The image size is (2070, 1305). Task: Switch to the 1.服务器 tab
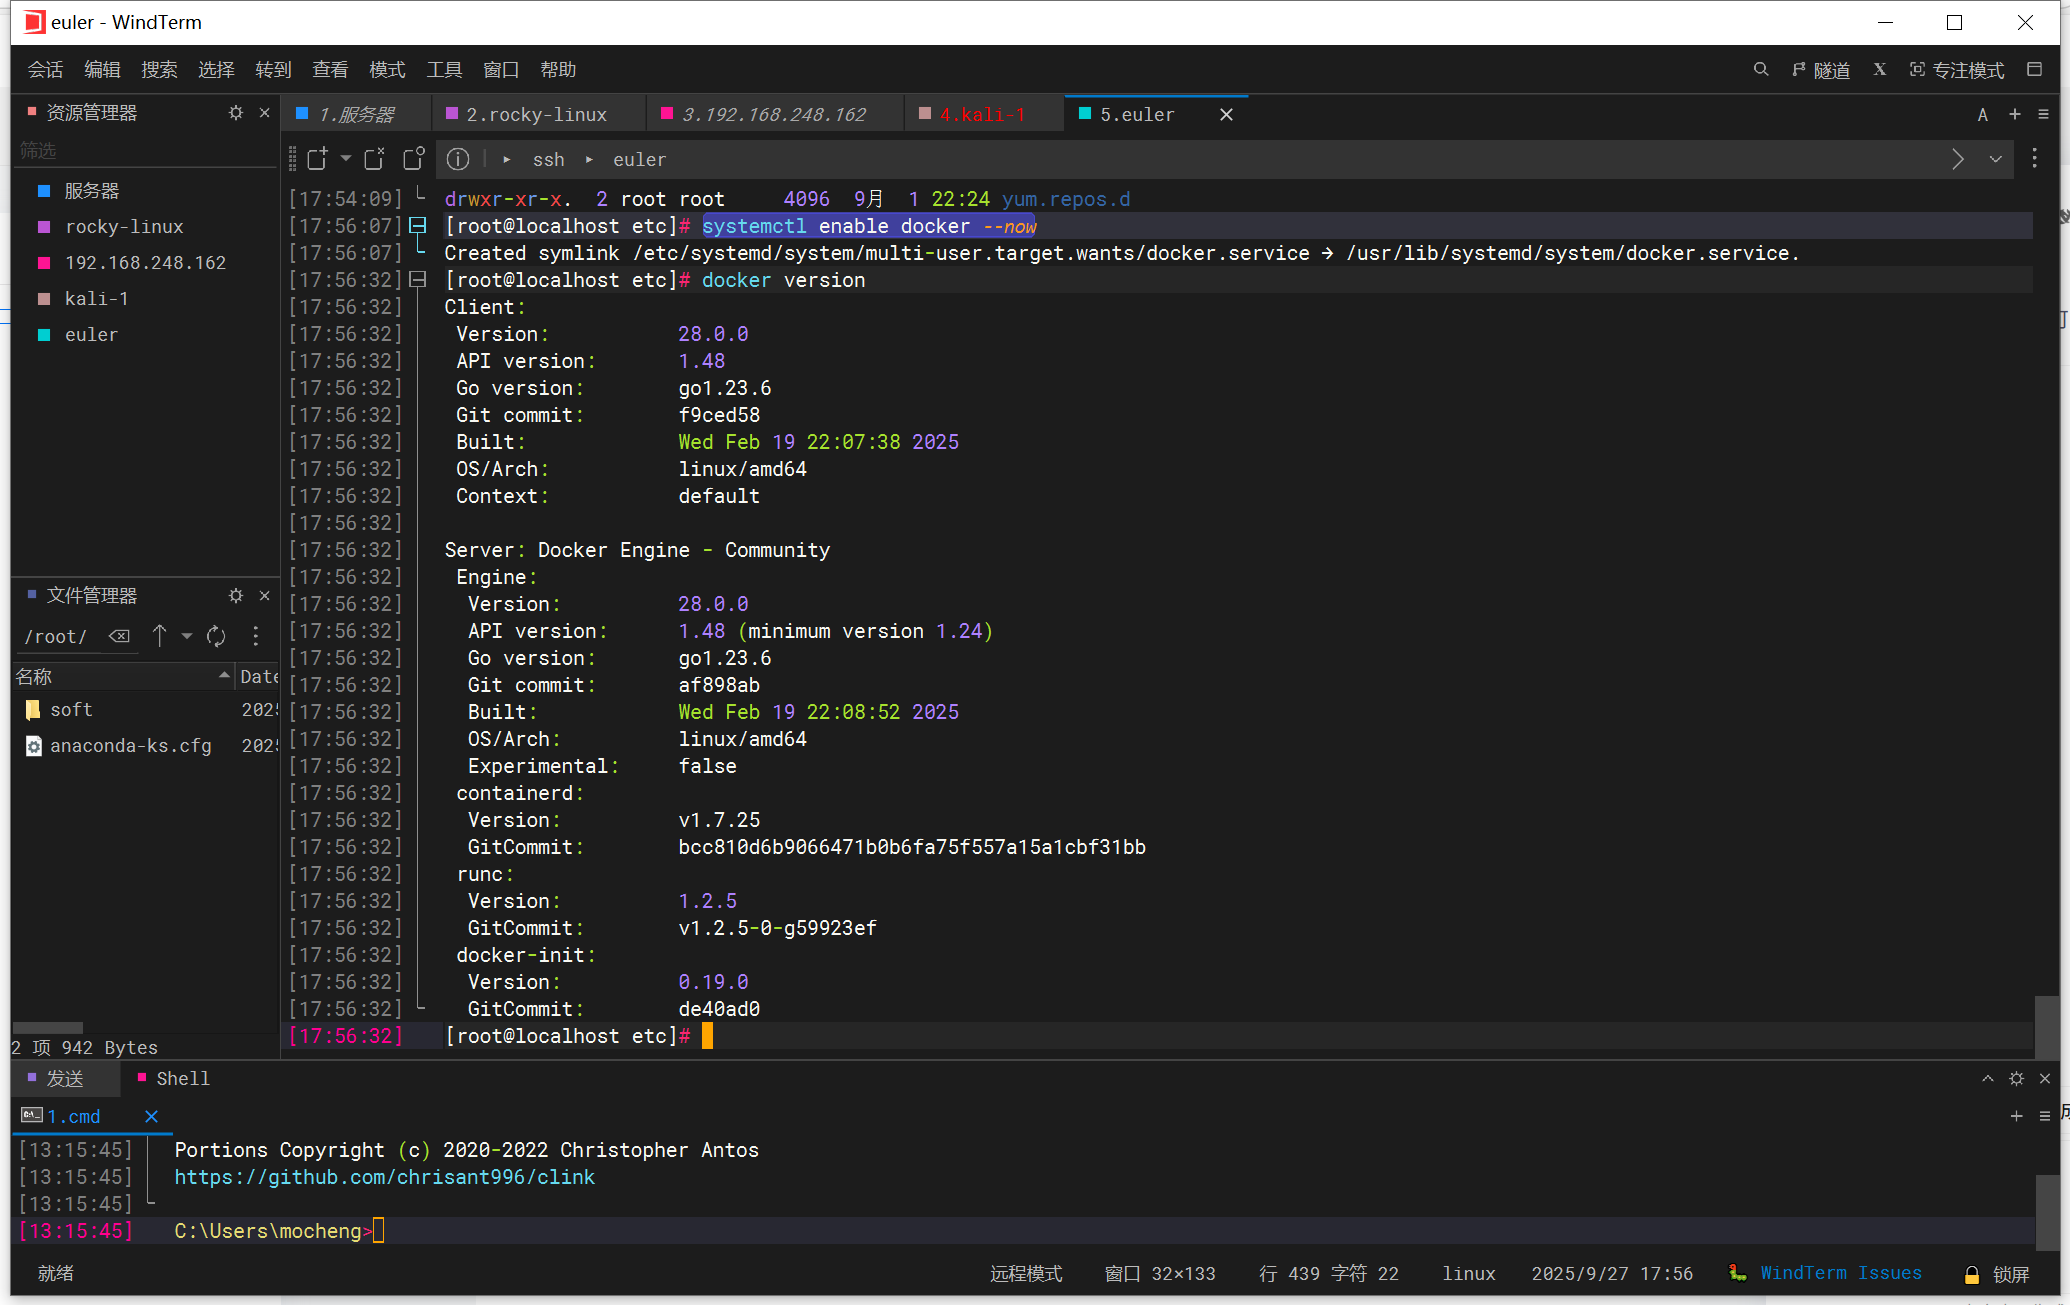(x=355, y=115)
